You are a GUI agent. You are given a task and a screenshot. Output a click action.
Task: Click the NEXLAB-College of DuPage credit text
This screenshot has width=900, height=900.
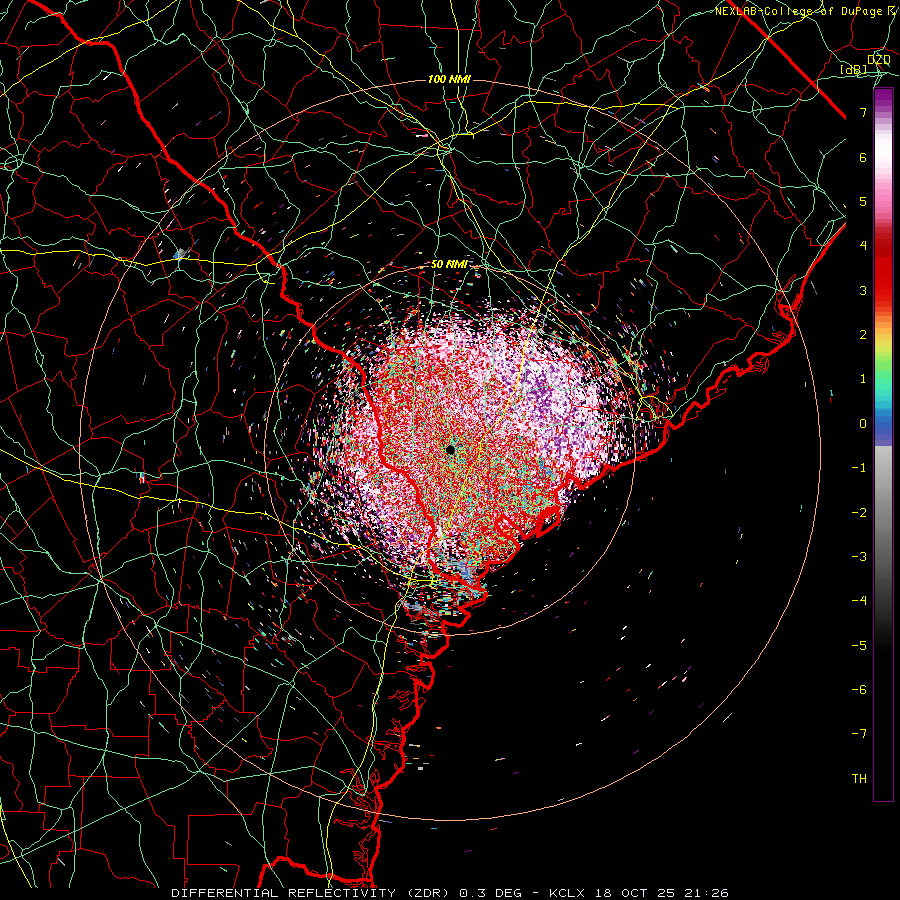click(801, 11)
